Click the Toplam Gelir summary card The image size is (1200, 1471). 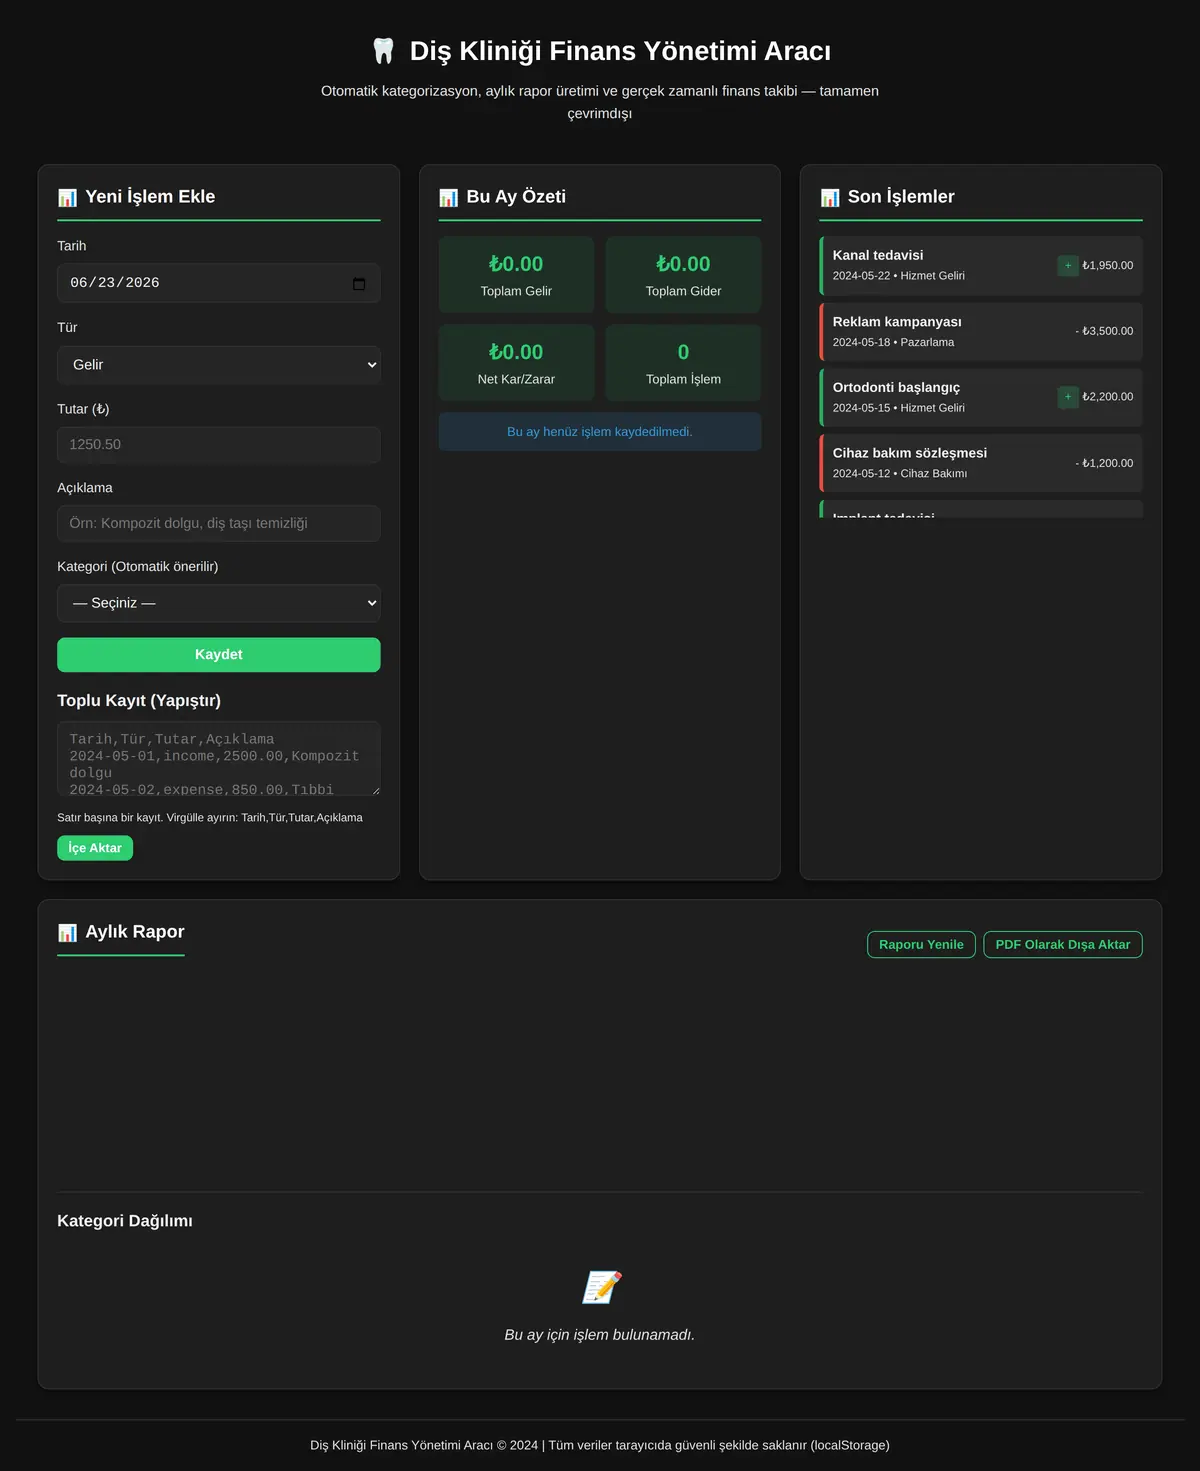pyautogui.click(x=516, y=275)
